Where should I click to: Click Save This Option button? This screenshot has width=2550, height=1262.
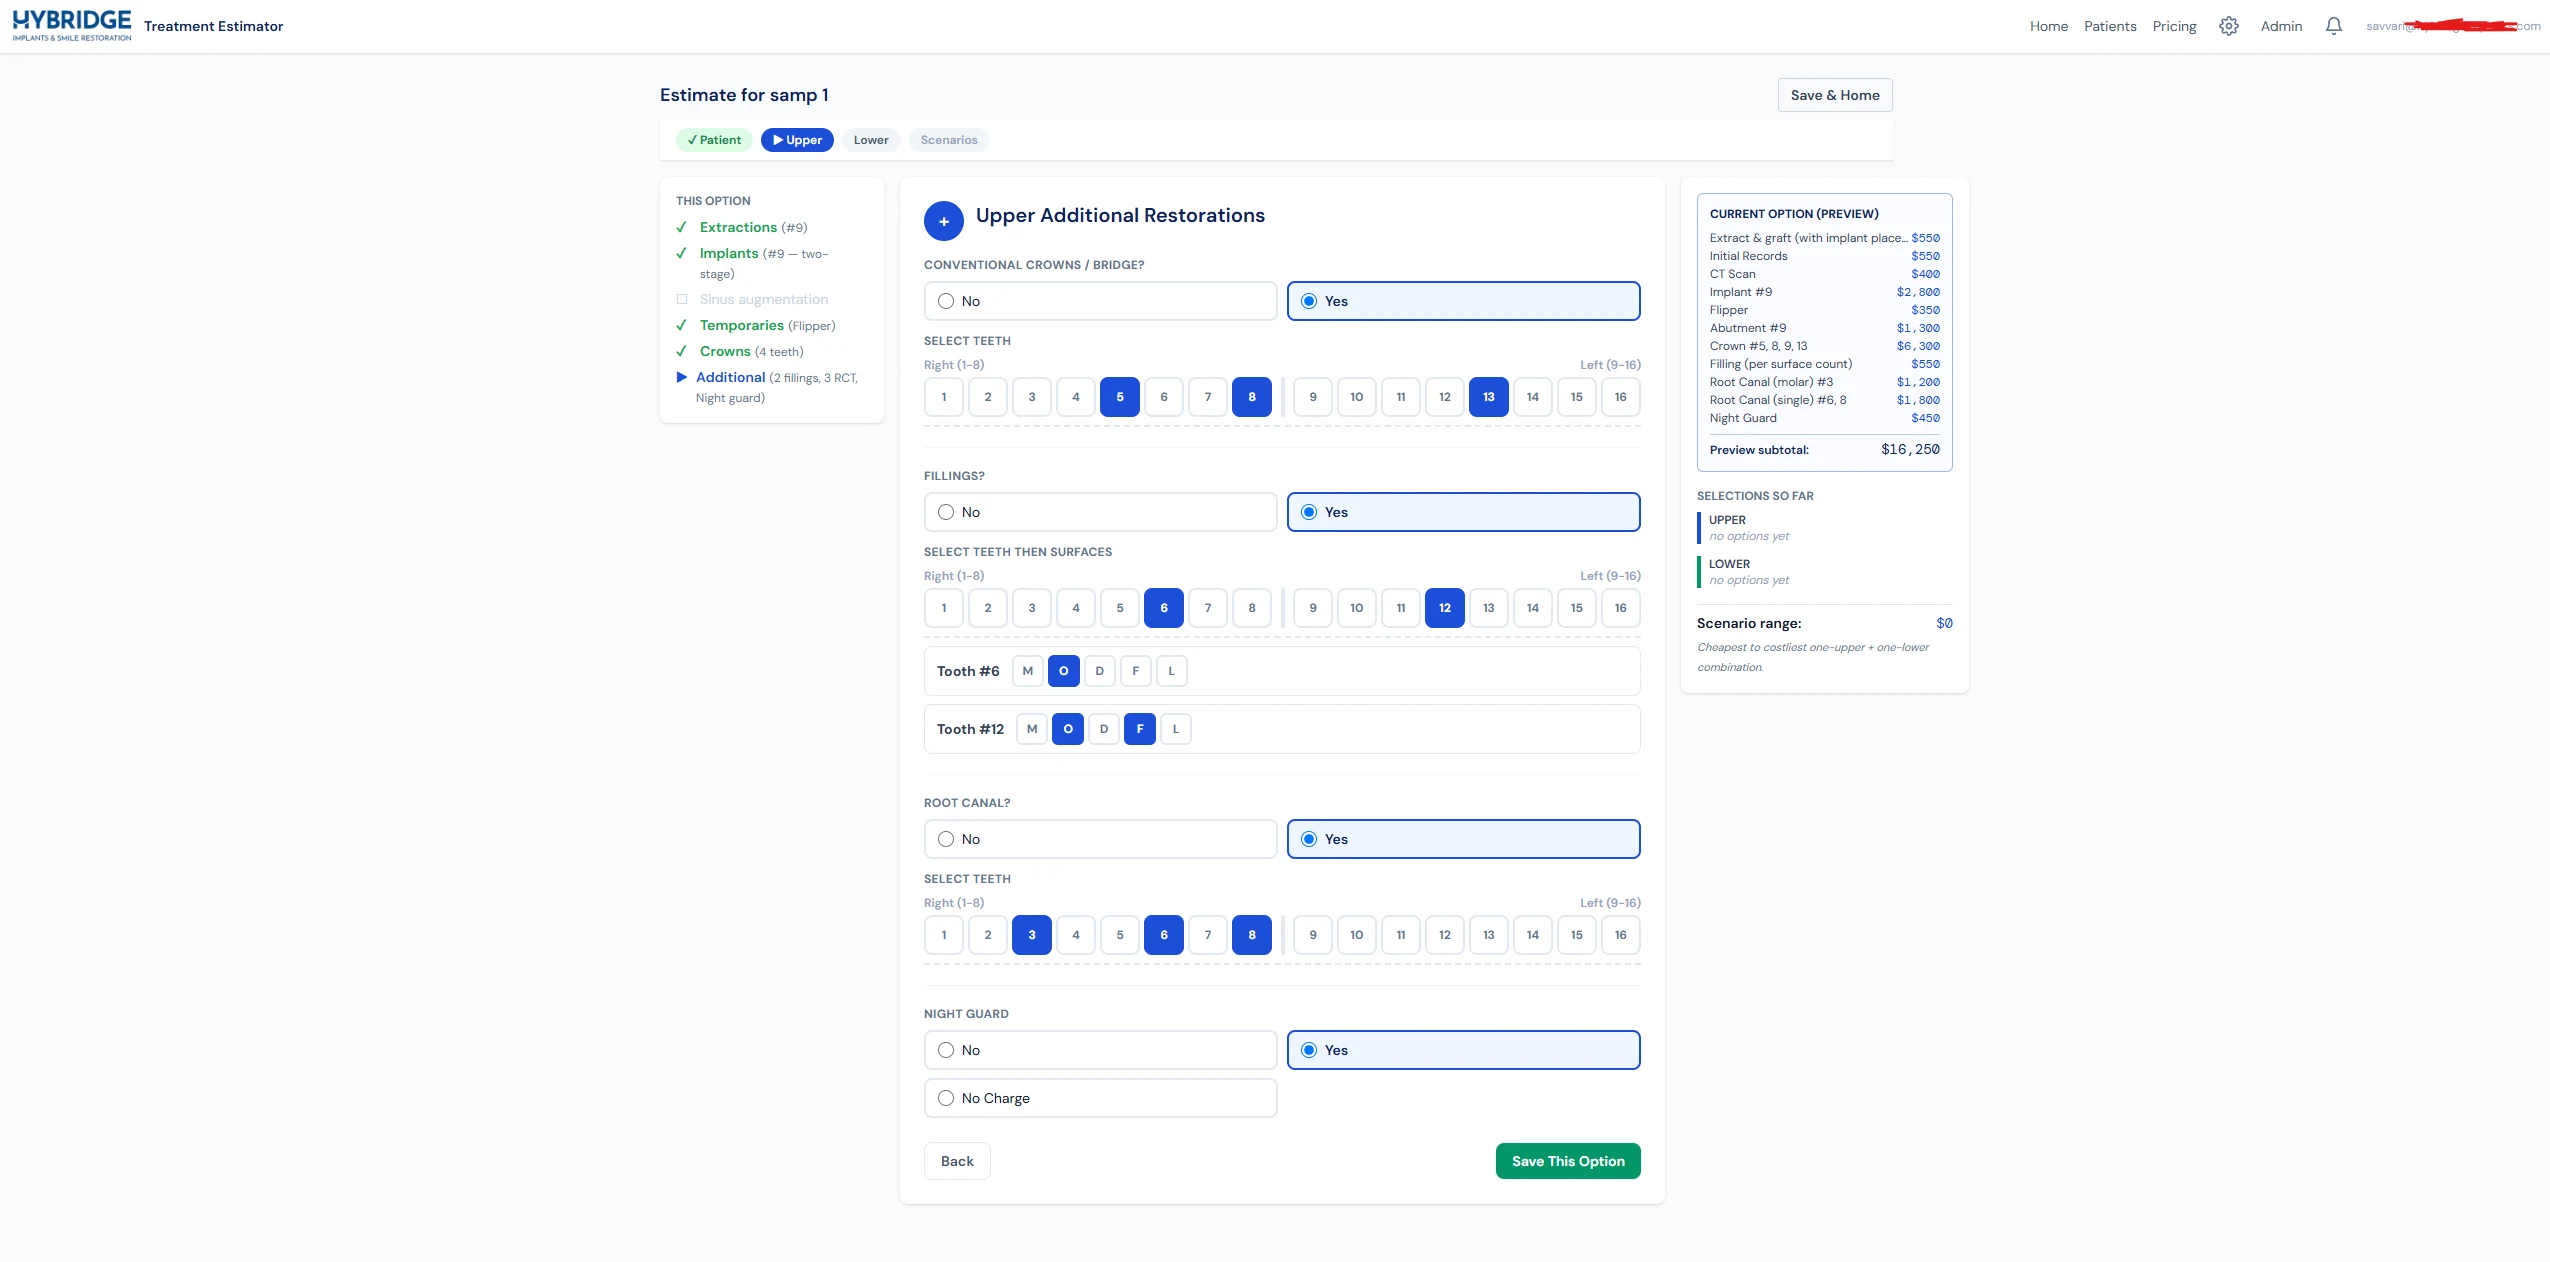pyautogui.click(x=1568, y=1161)
